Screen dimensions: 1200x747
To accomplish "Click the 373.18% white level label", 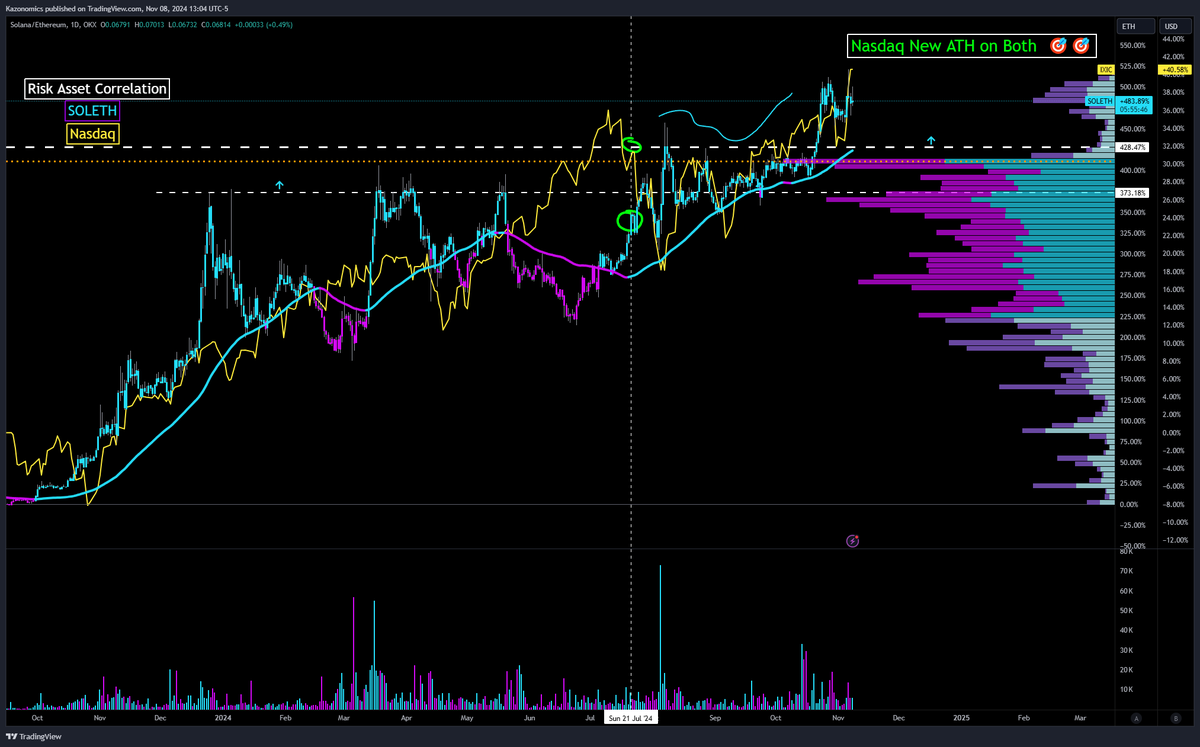I will (1133, 193).
